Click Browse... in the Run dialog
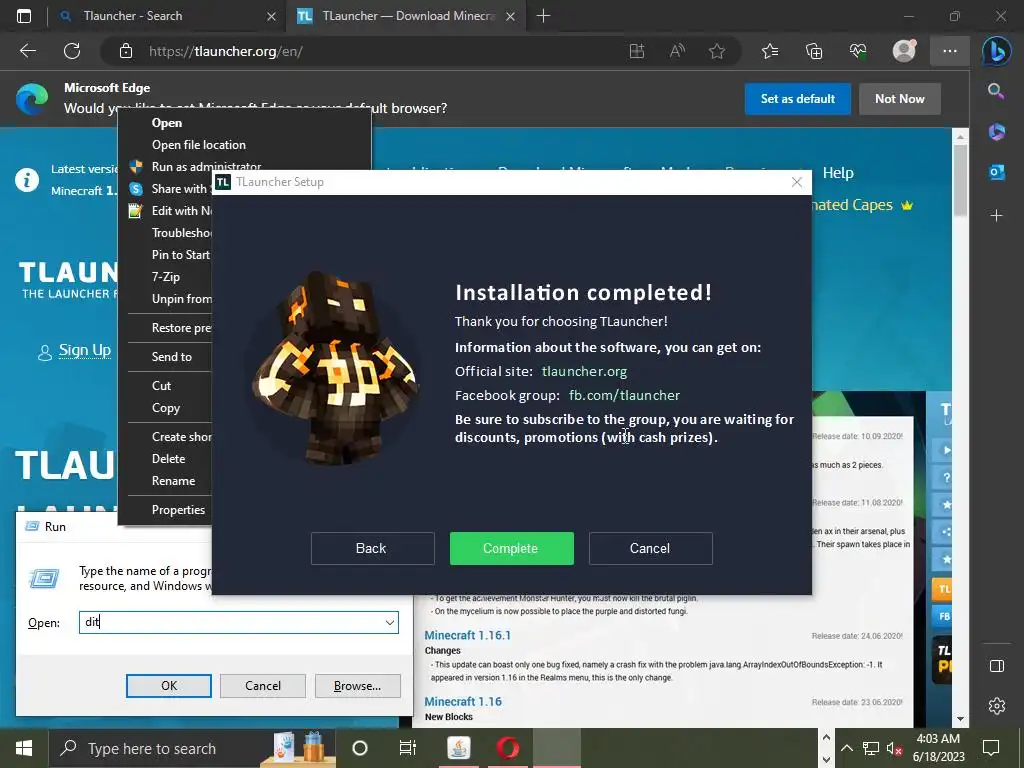Image resolution: width=1024 pixels, height=768 pixels. [357, 686]
